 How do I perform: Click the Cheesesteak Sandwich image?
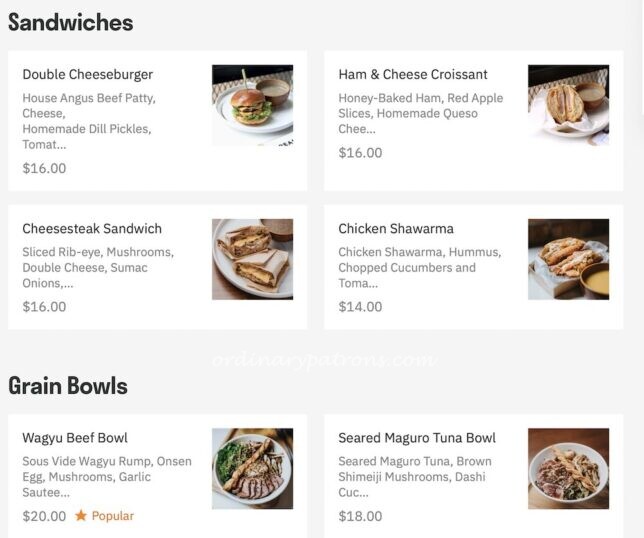[x=252, y=259]
